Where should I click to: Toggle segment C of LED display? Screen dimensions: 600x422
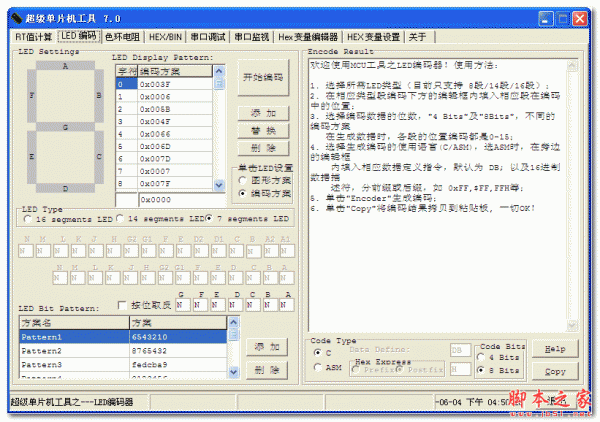pyautogui.click(x=99, y=157)
